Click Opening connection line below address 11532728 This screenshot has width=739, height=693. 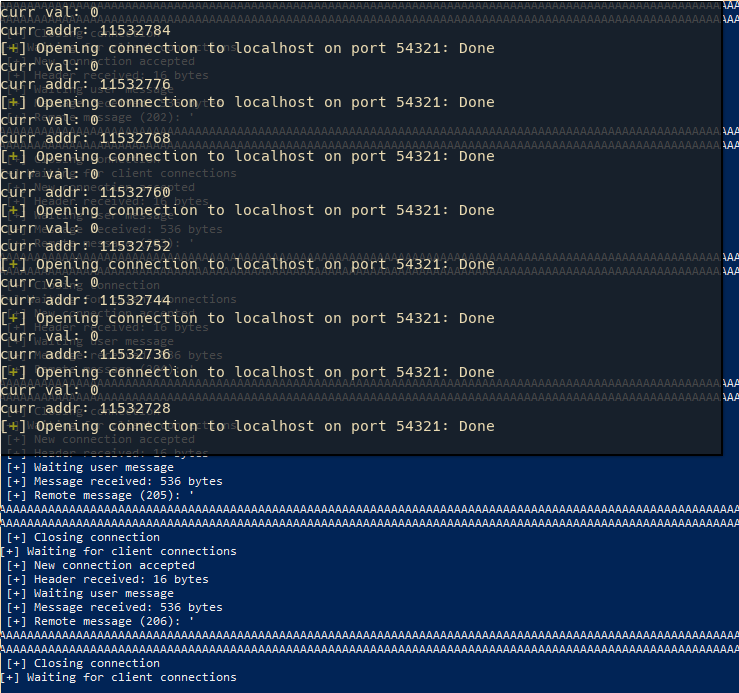point(247,427)
